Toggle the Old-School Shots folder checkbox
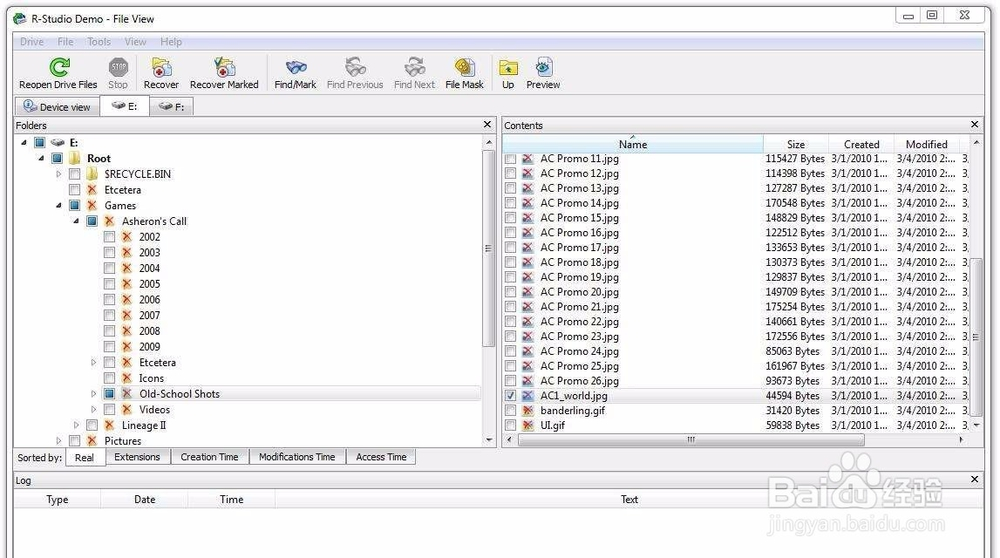 (x=110, y=393)
